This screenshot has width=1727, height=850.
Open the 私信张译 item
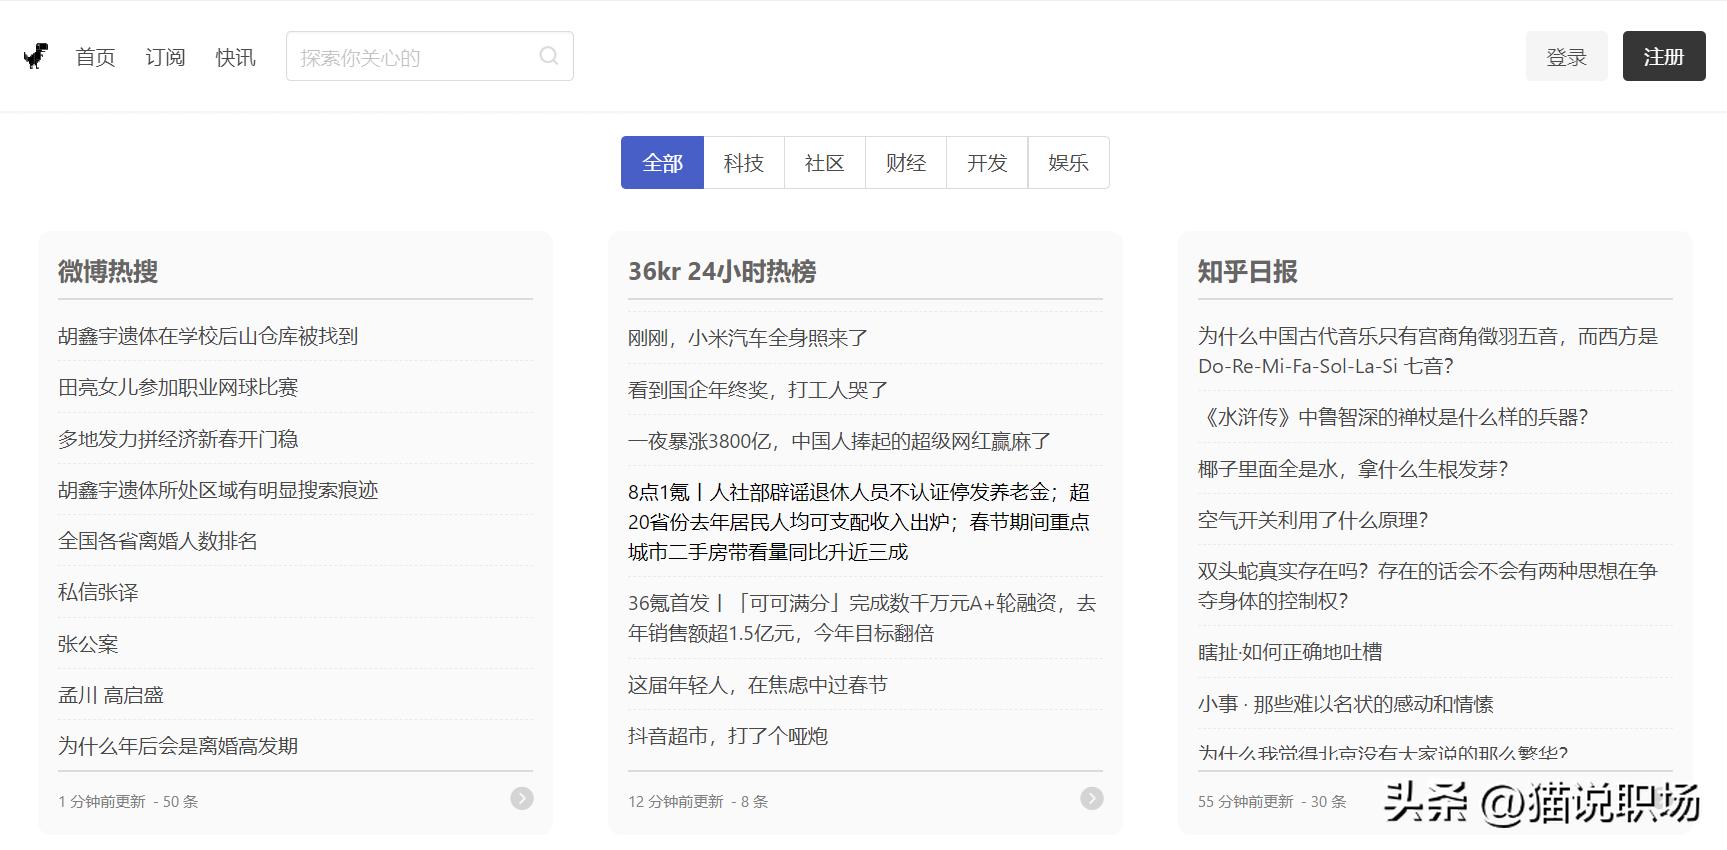[98, 592]
